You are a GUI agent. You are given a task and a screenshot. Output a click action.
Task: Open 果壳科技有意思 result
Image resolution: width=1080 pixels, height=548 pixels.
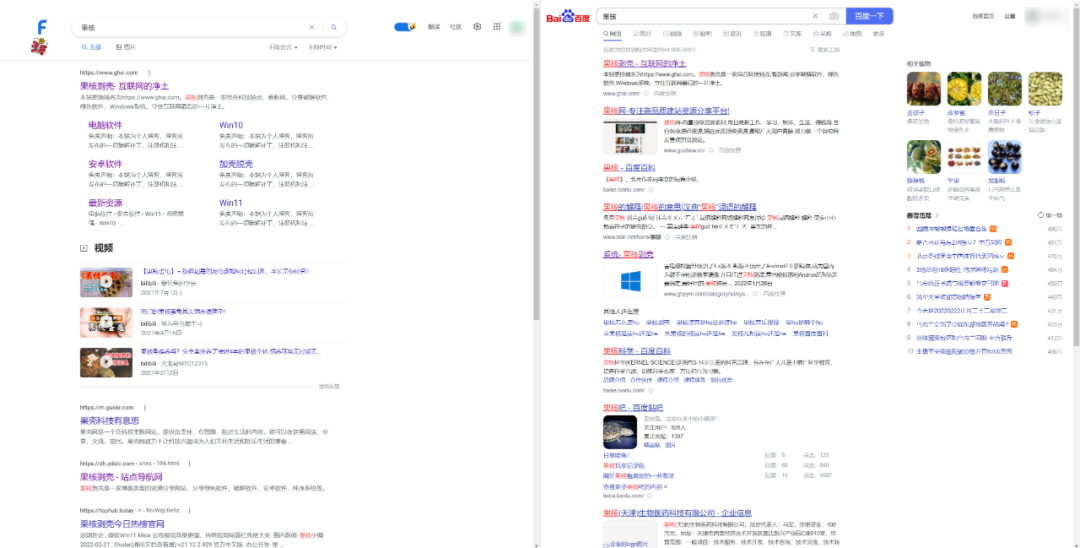[110, 420]
